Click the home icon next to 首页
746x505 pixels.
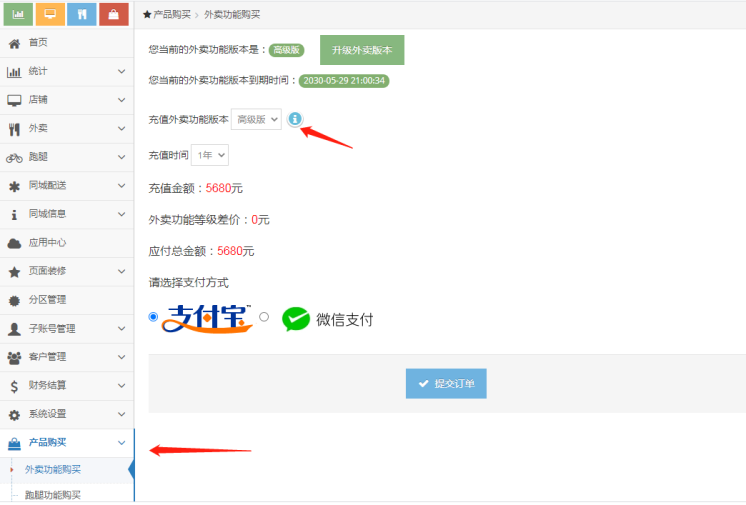14,43
